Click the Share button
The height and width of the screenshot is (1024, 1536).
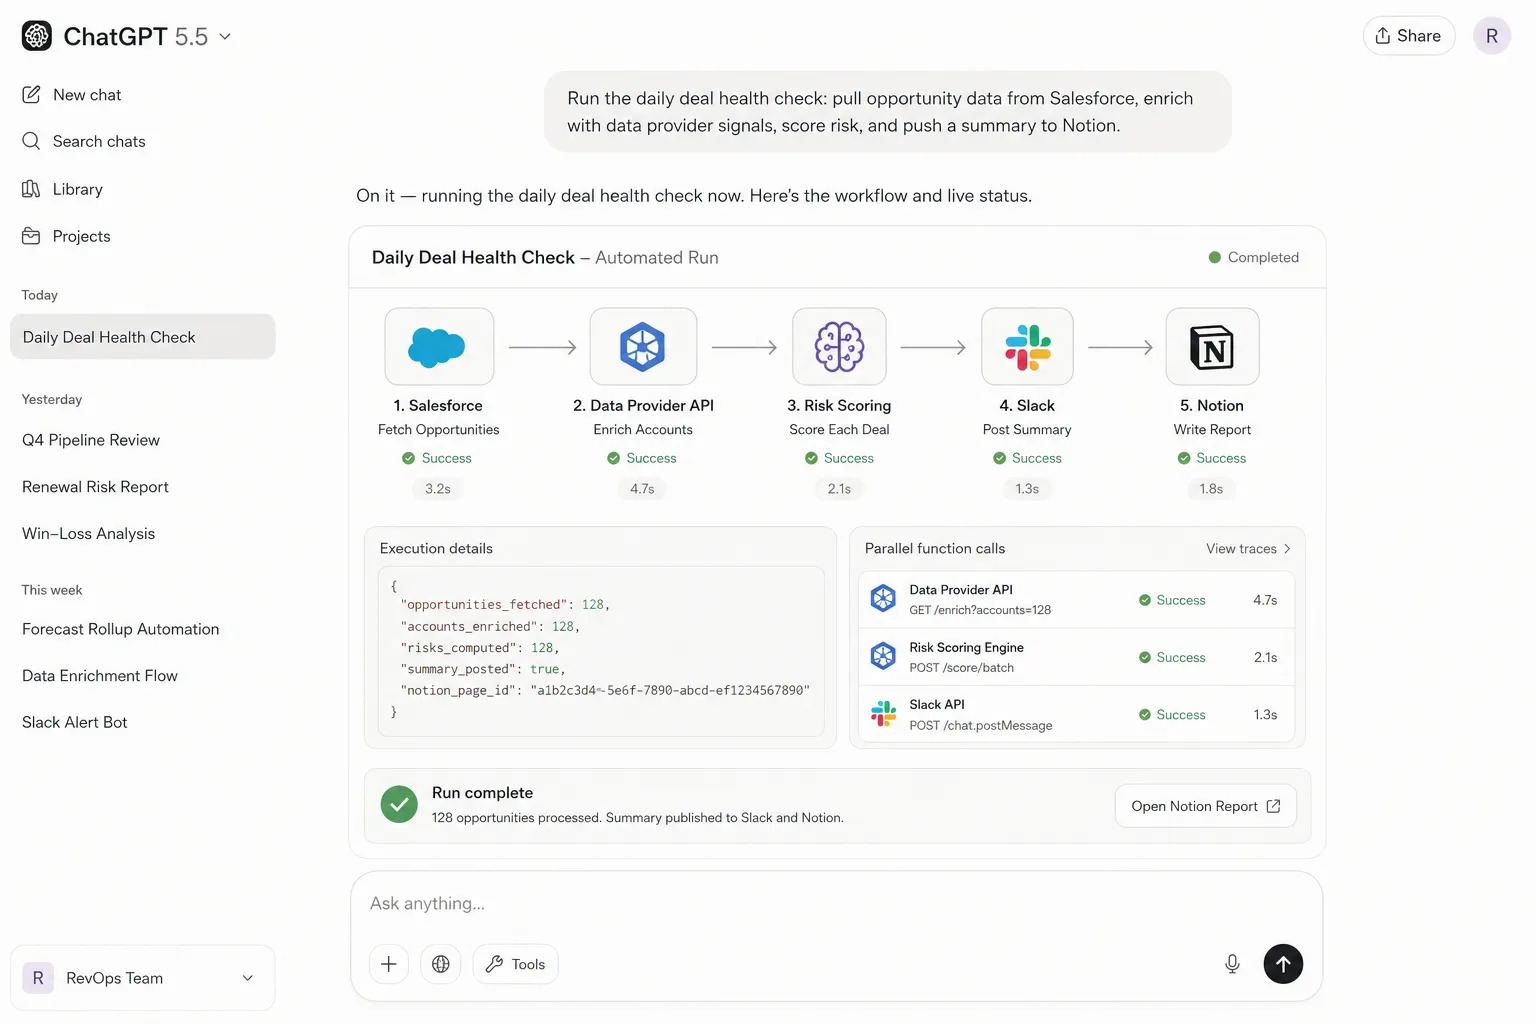coord(1408,36)
